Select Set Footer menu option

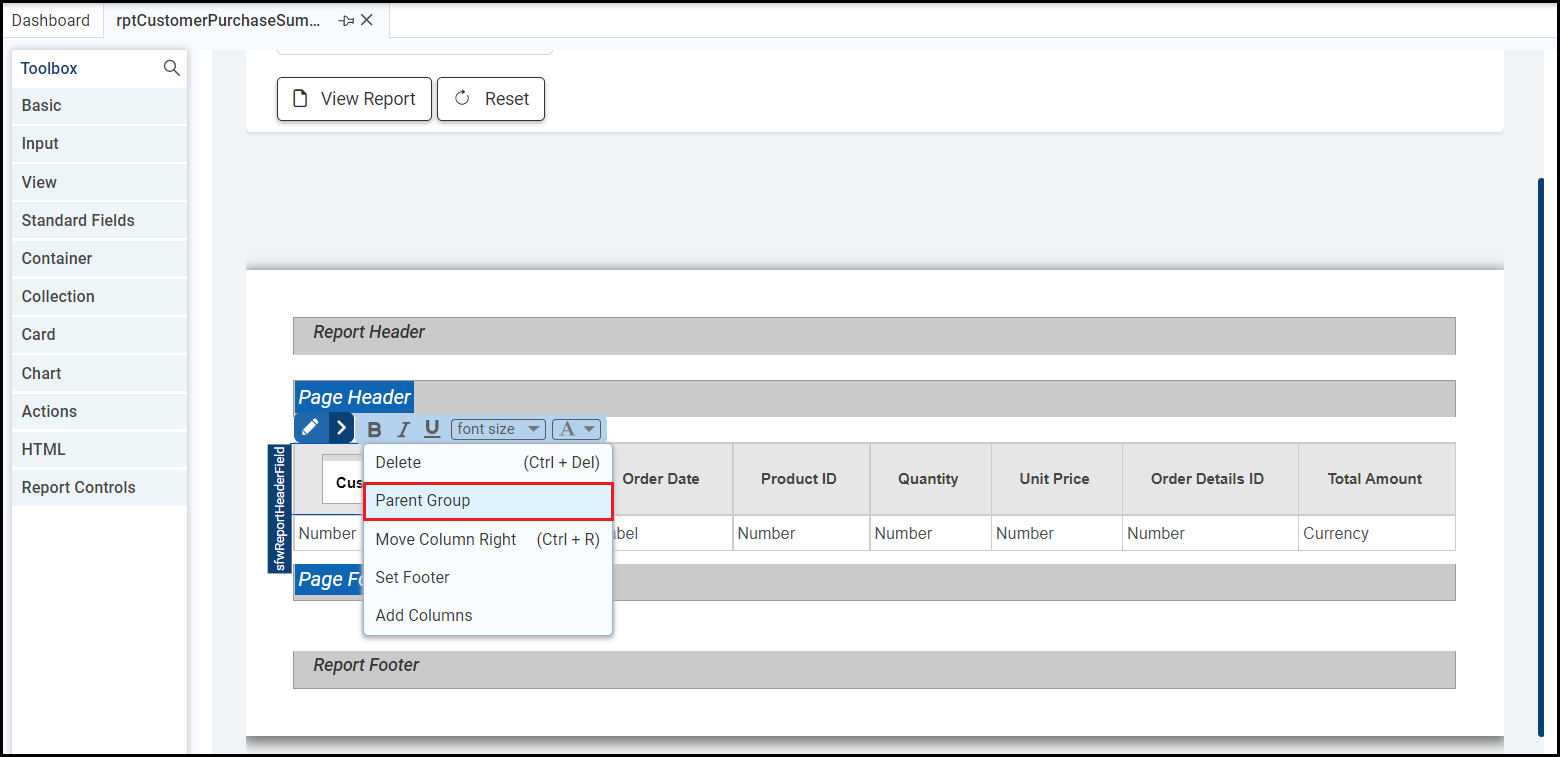(x=488, y=577)
